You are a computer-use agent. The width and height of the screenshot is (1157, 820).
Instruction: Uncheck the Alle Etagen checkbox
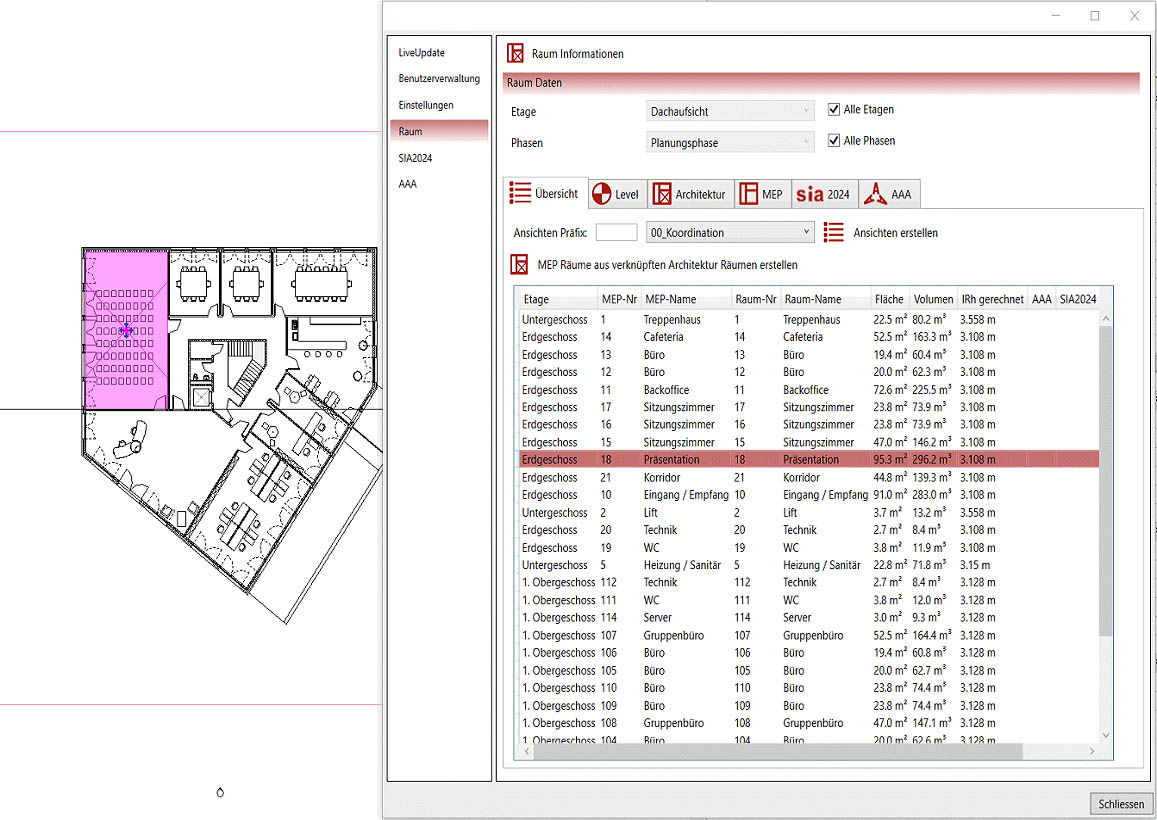point(835,110)
